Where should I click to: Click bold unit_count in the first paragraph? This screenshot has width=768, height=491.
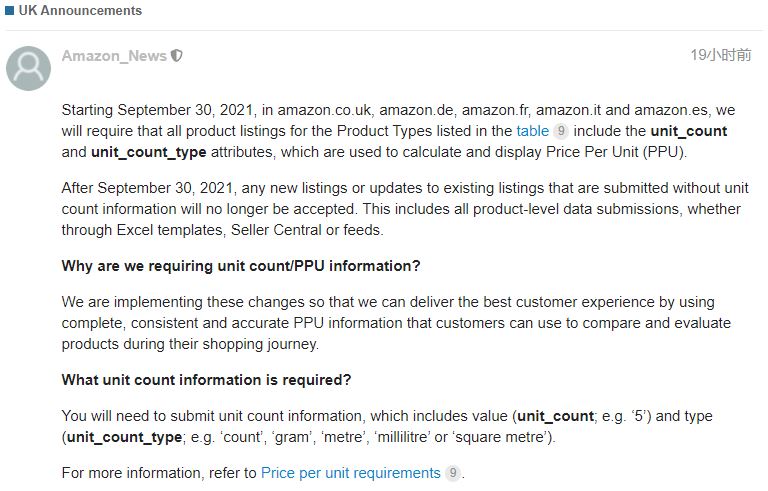tap(689, 131)
